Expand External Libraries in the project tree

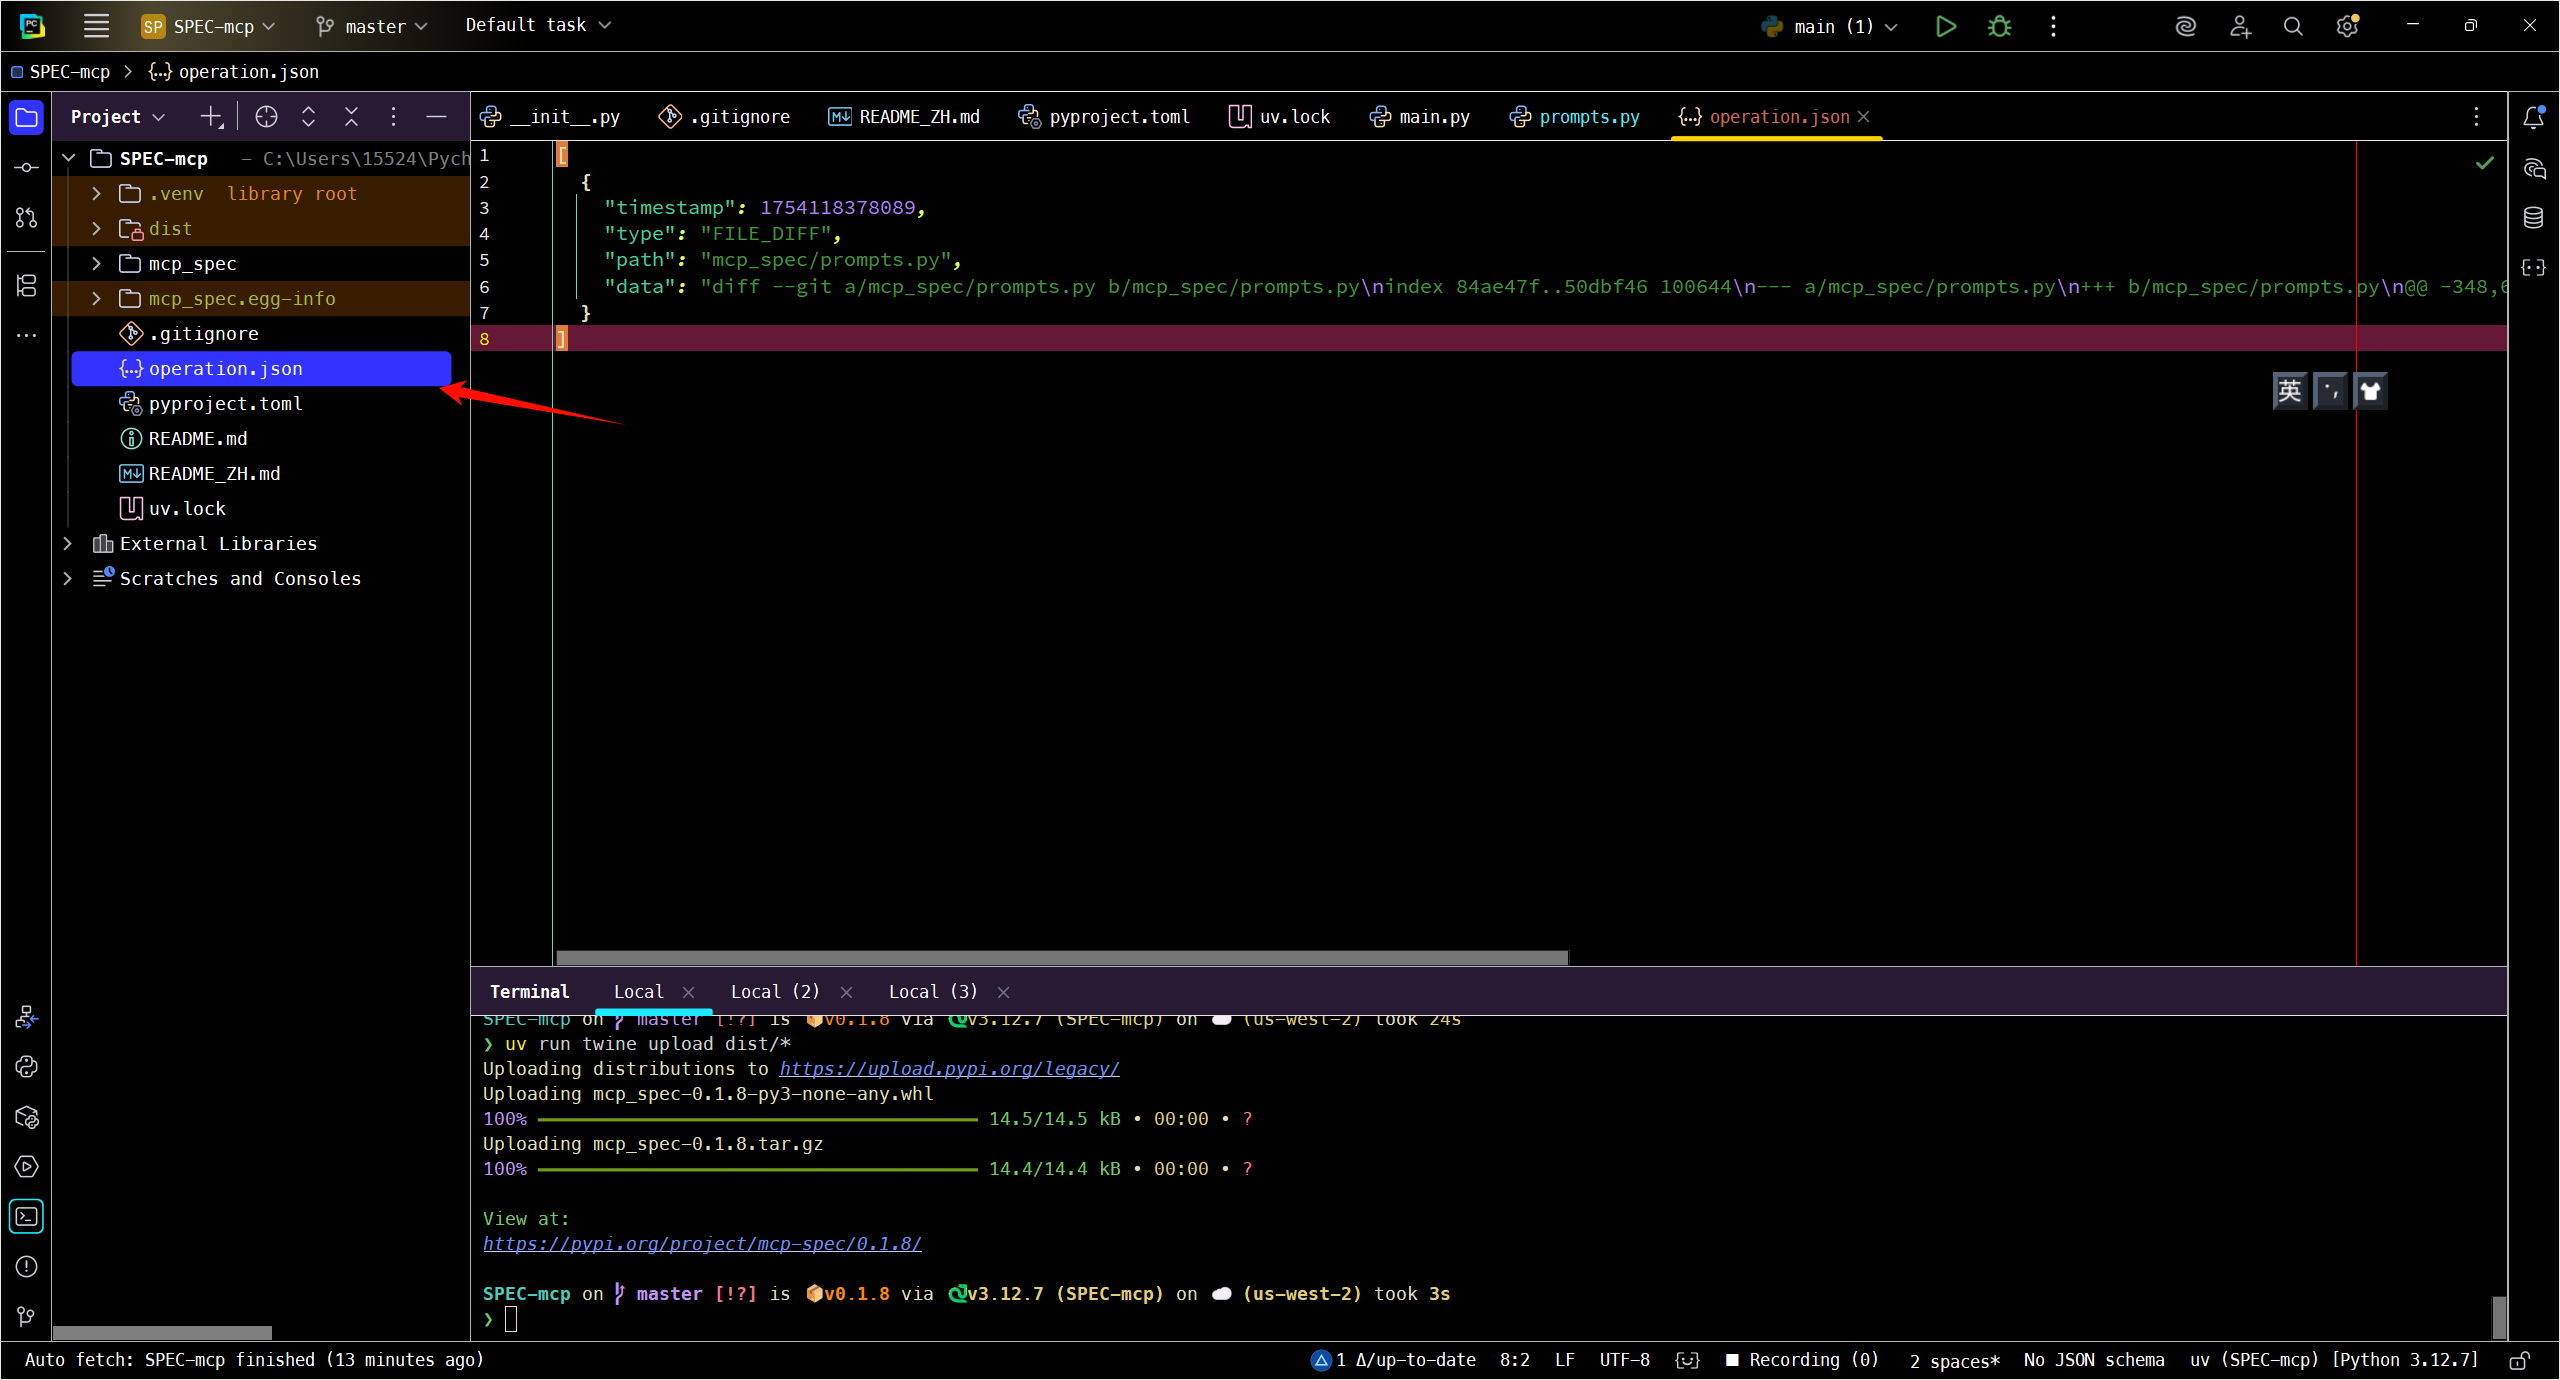[x=67, y=543]
